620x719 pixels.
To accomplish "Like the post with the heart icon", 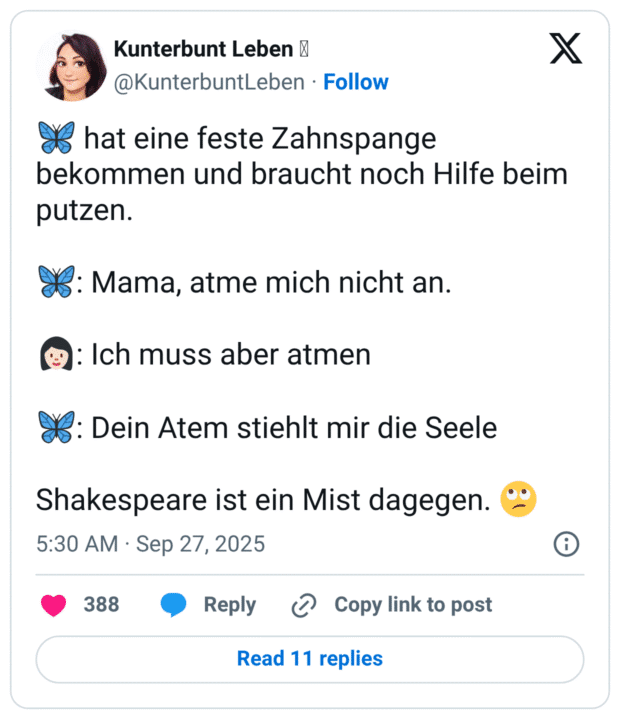I will point(53,604).
